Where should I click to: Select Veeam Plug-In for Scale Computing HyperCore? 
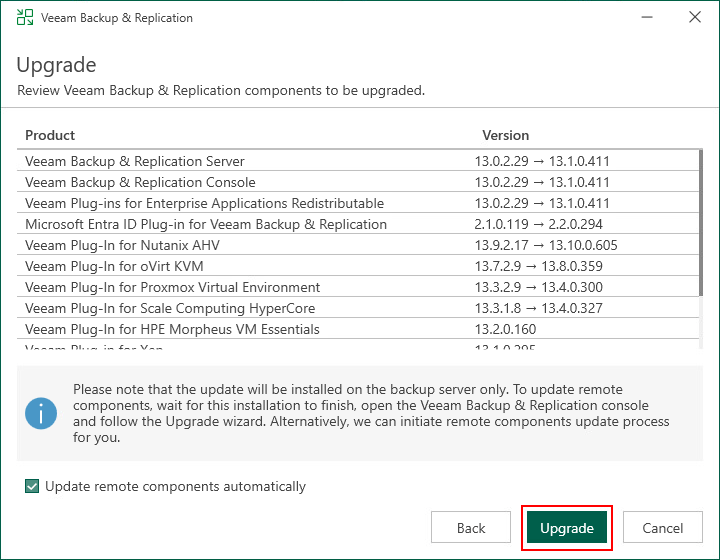(358, 308)
